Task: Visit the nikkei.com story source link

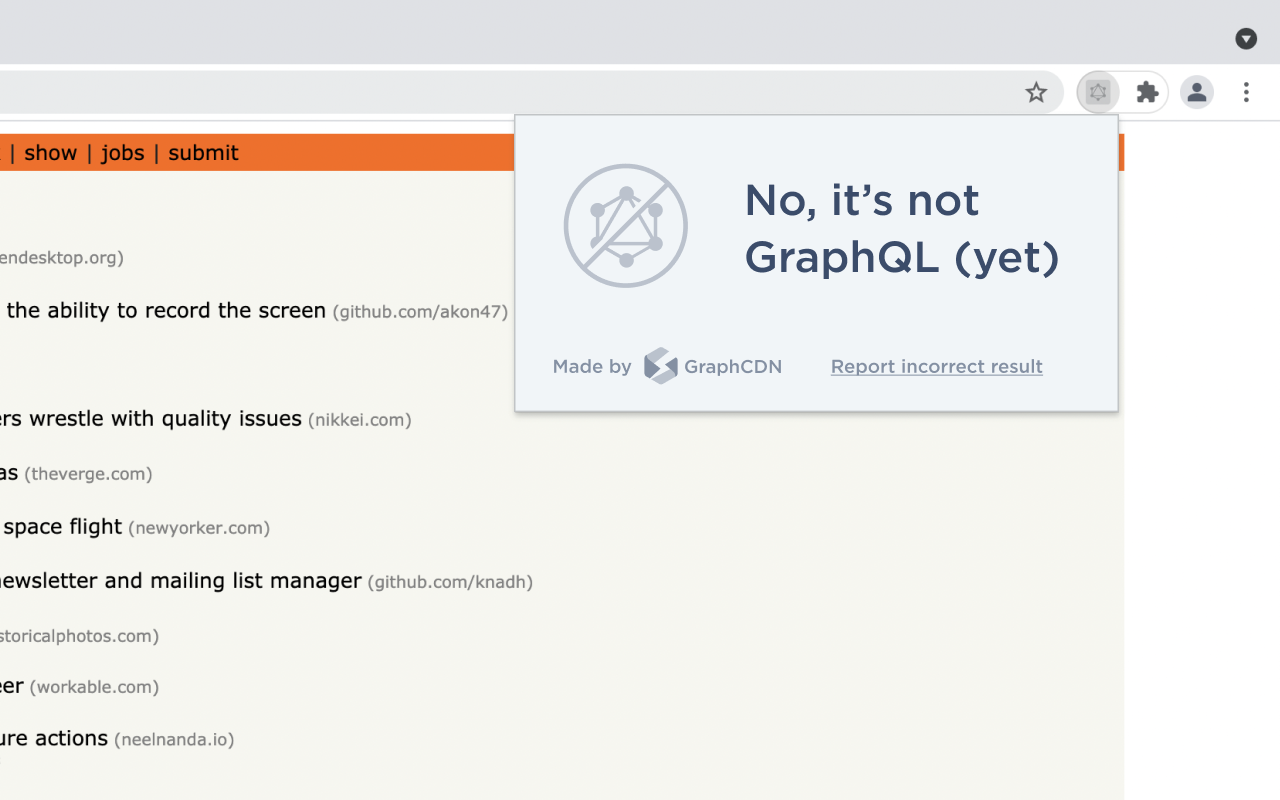Action: tap(360, 420)
